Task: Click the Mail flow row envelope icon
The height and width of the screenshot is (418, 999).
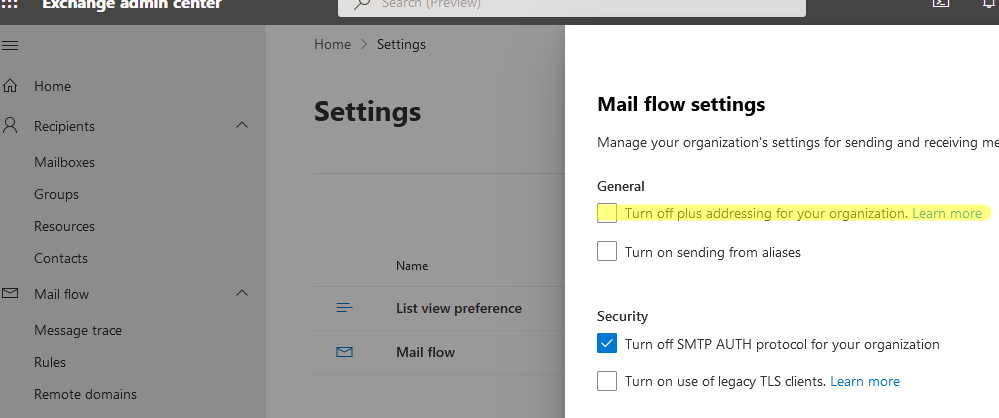Action: pyautogui.click(x=344, y=352)
